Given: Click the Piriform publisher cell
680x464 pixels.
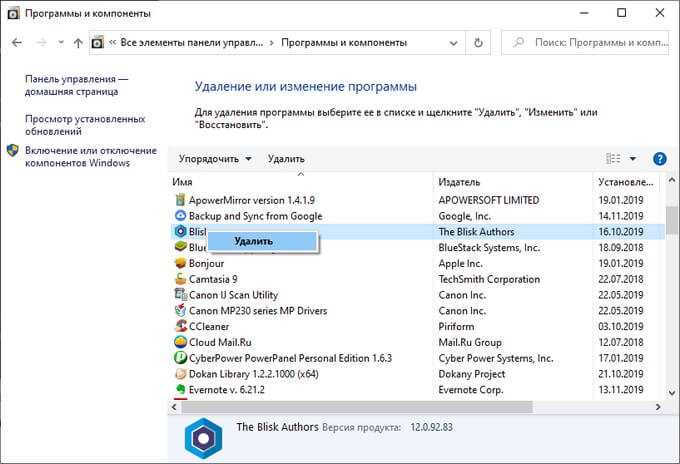Looking at the screenshot, I should pos(456,327).
